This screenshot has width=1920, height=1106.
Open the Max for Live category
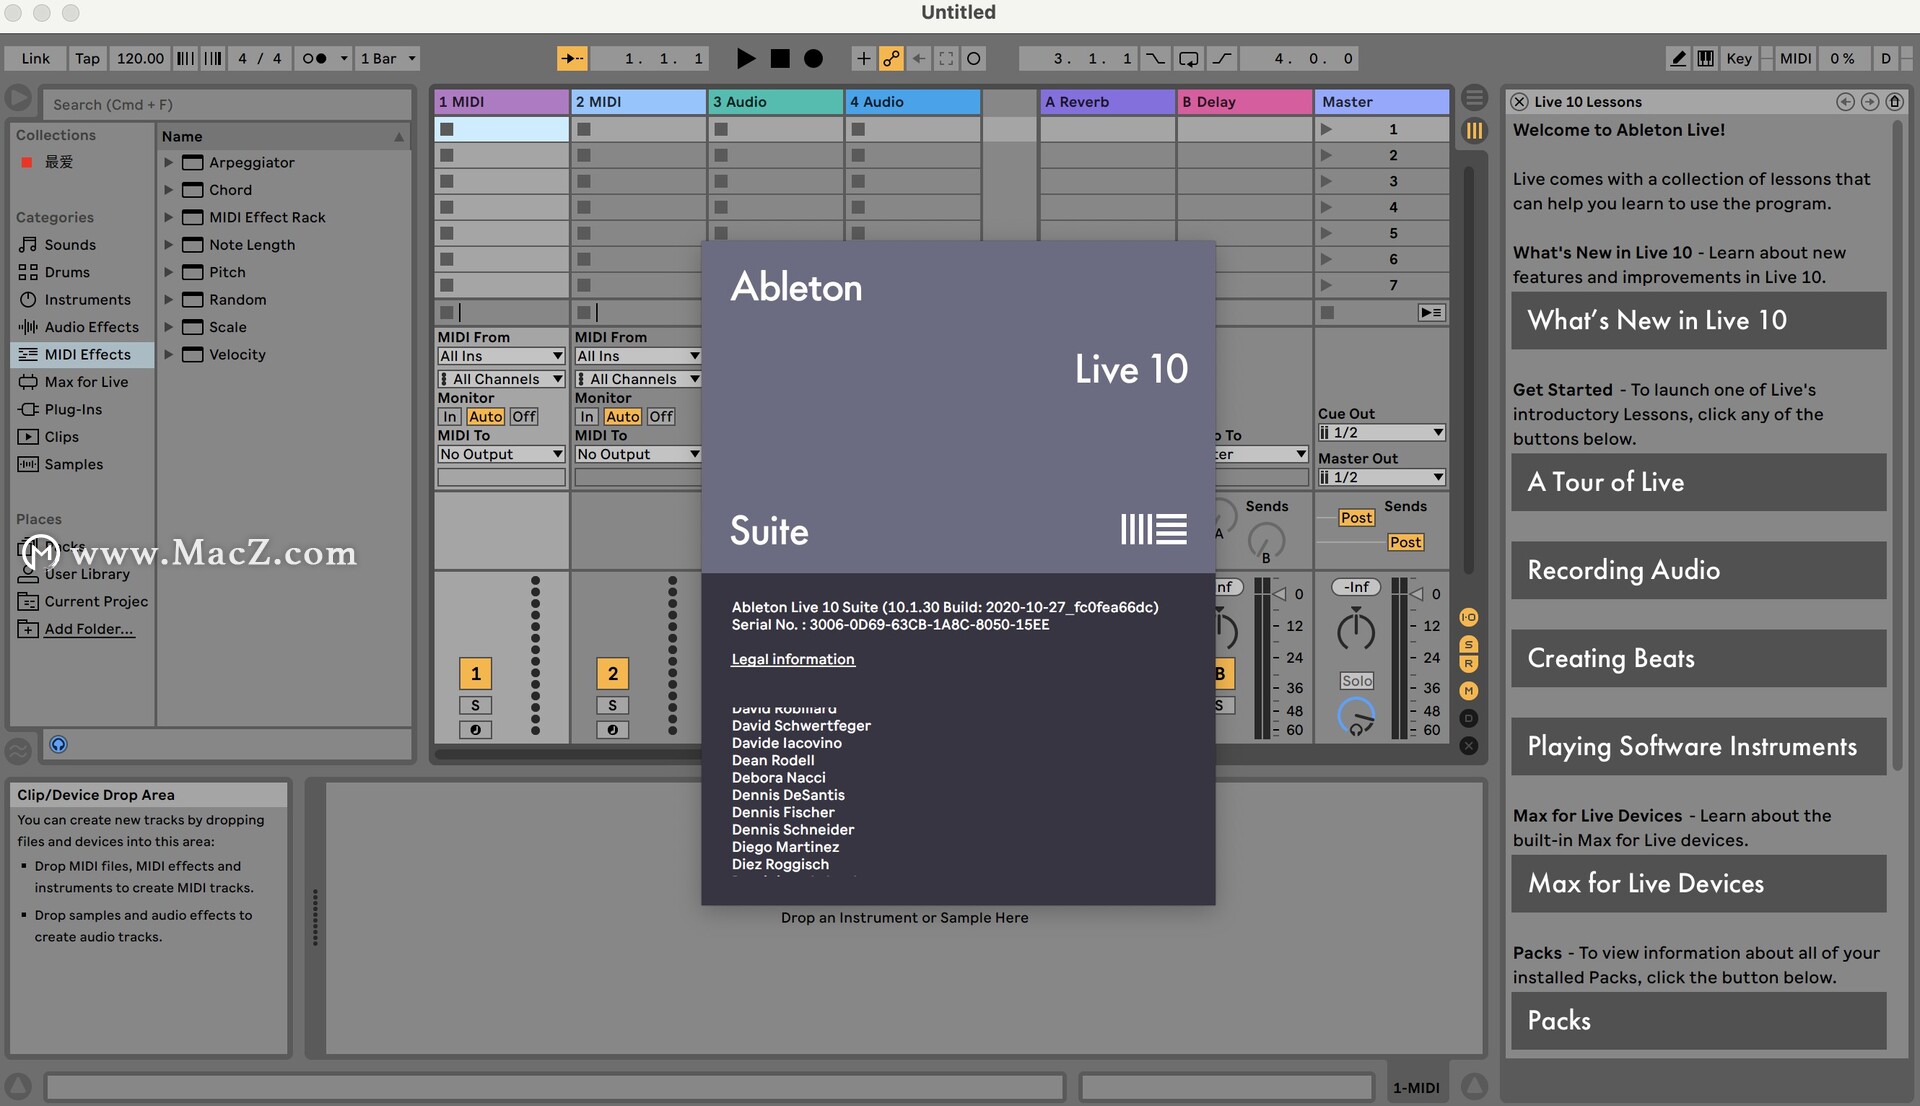86,382
